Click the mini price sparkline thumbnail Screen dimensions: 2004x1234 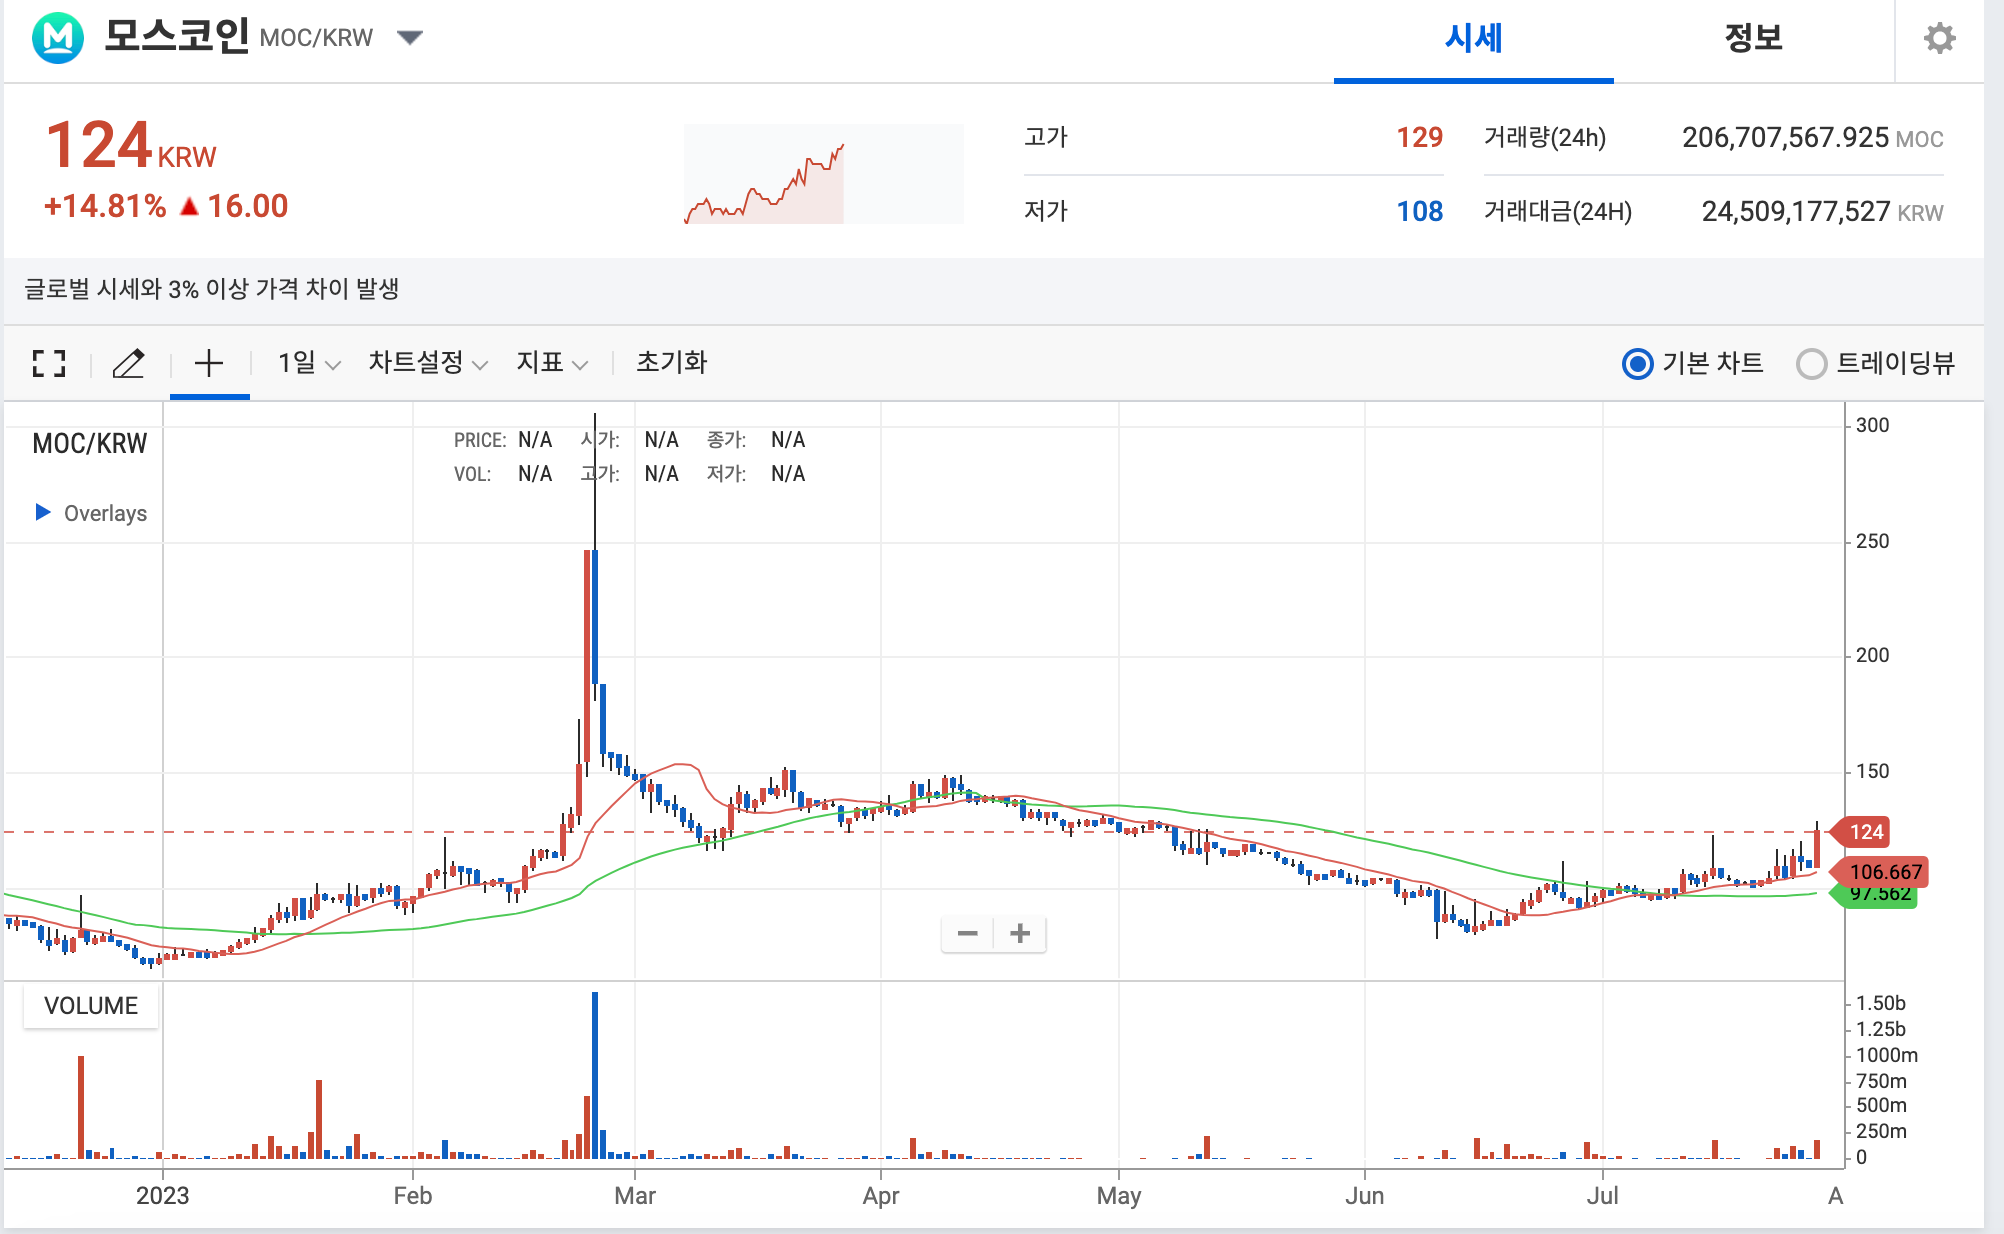pyautogui.click(x=823, y=174)
